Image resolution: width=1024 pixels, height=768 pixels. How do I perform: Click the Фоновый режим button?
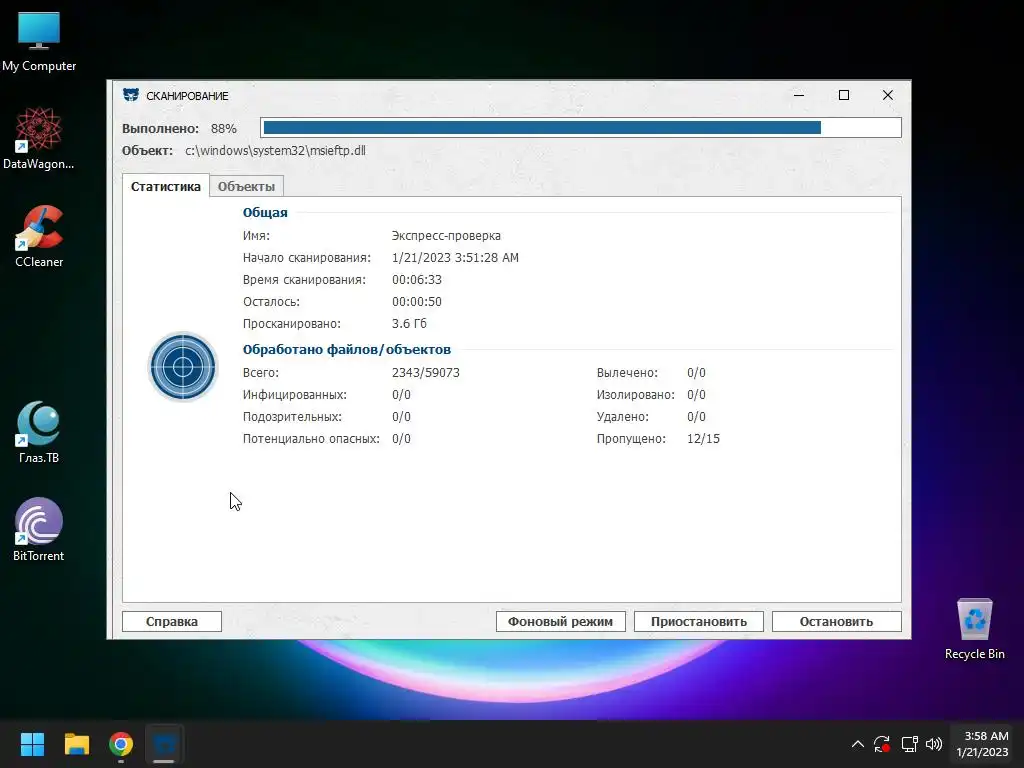(x=560, y=622)
